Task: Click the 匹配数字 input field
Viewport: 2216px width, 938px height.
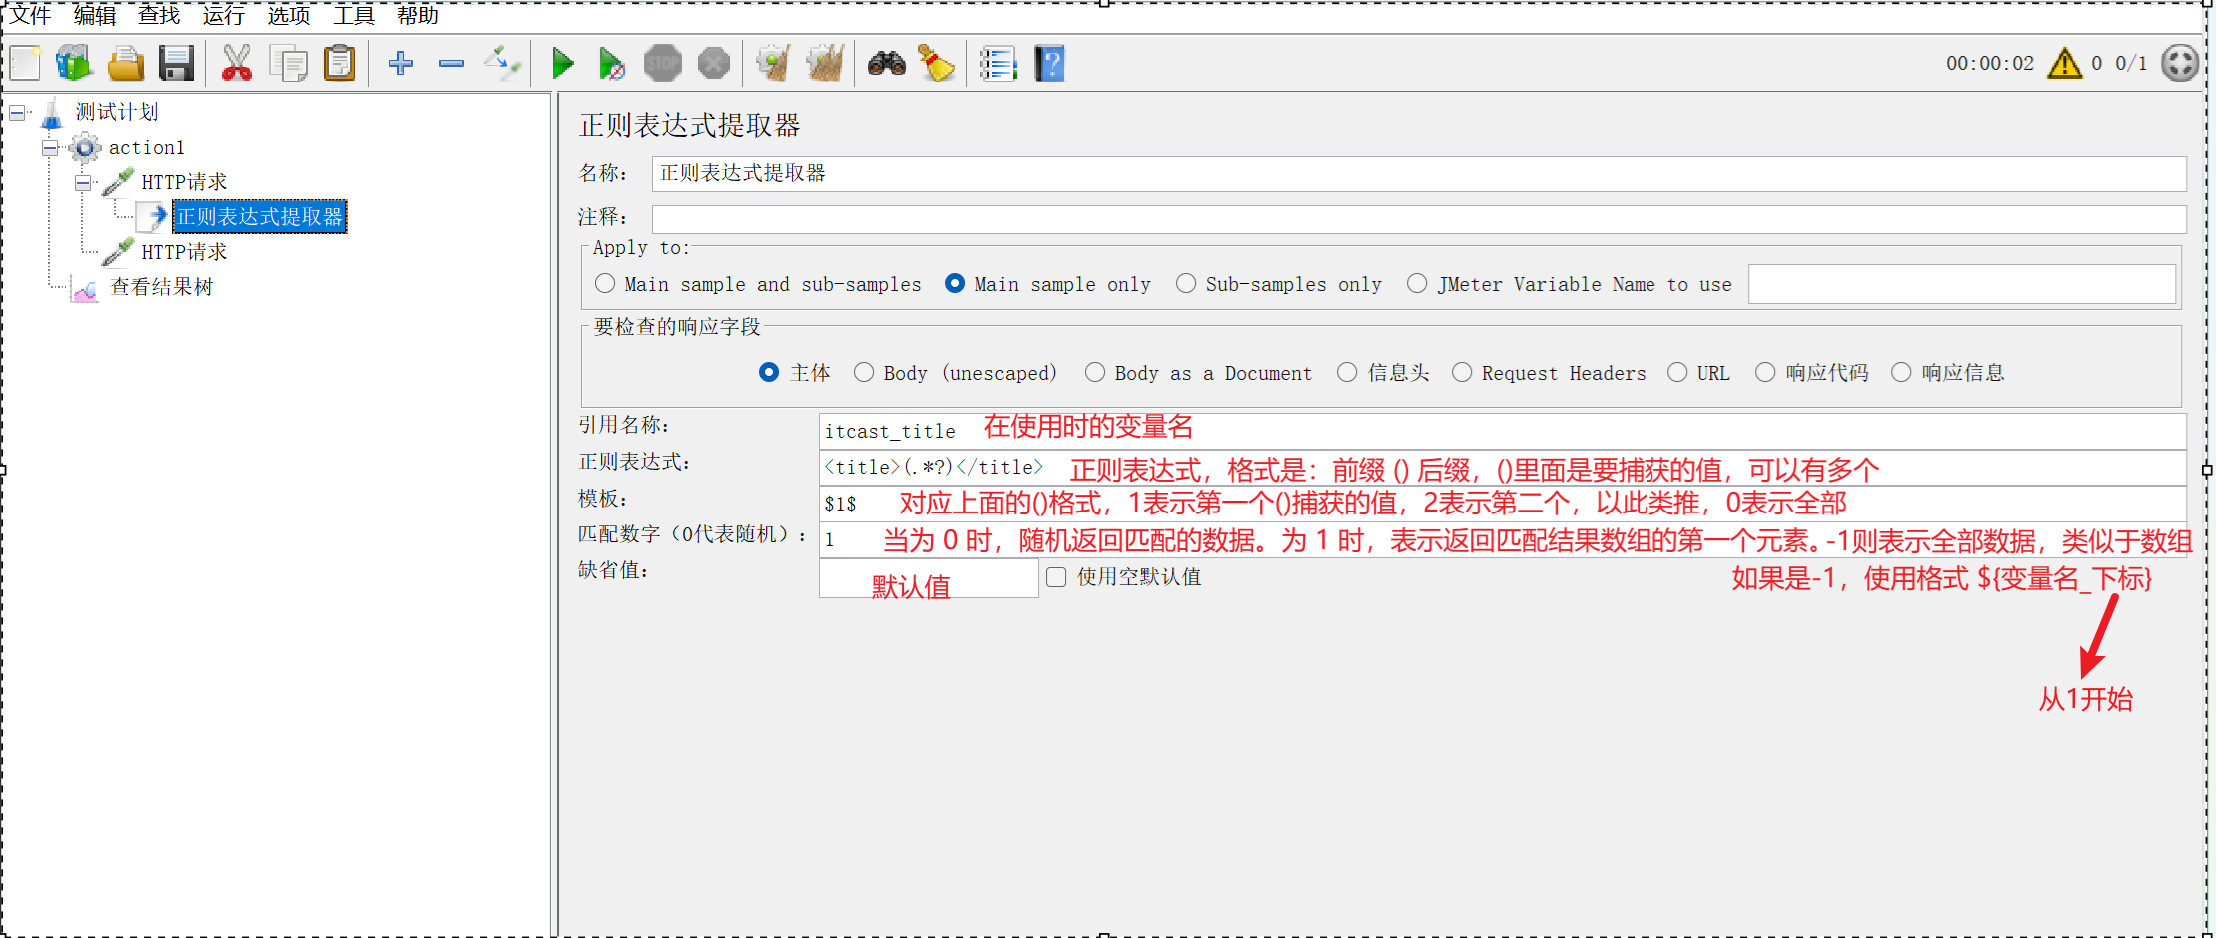Action: point(1502,539)
